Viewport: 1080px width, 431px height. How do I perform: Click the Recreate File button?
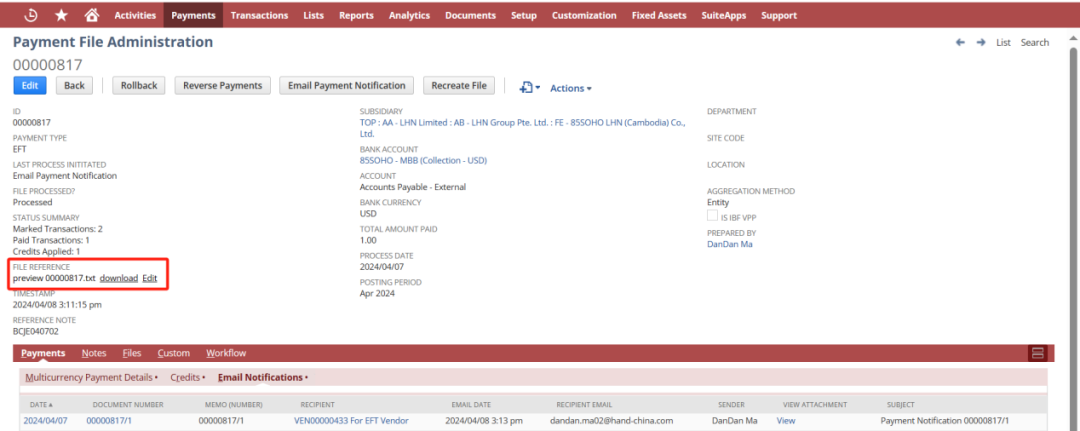point(459,85)
